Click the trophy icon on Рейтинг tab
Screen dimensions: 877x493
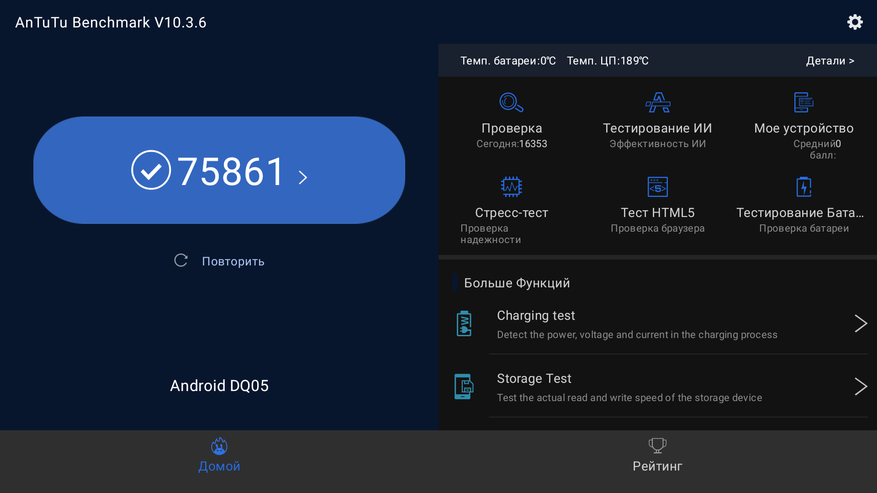pos(657,445)
